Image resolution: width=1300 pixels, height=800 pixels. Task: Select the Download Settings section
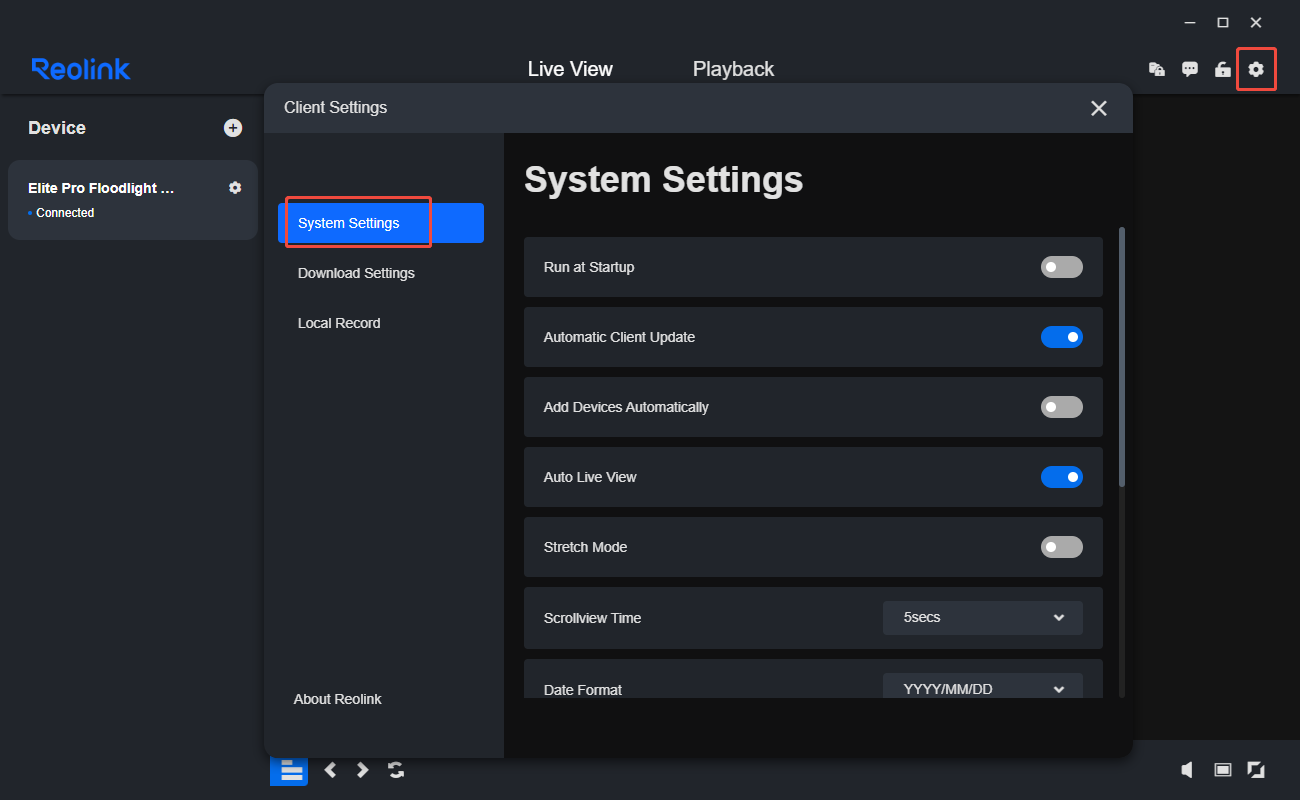[355, 273]
